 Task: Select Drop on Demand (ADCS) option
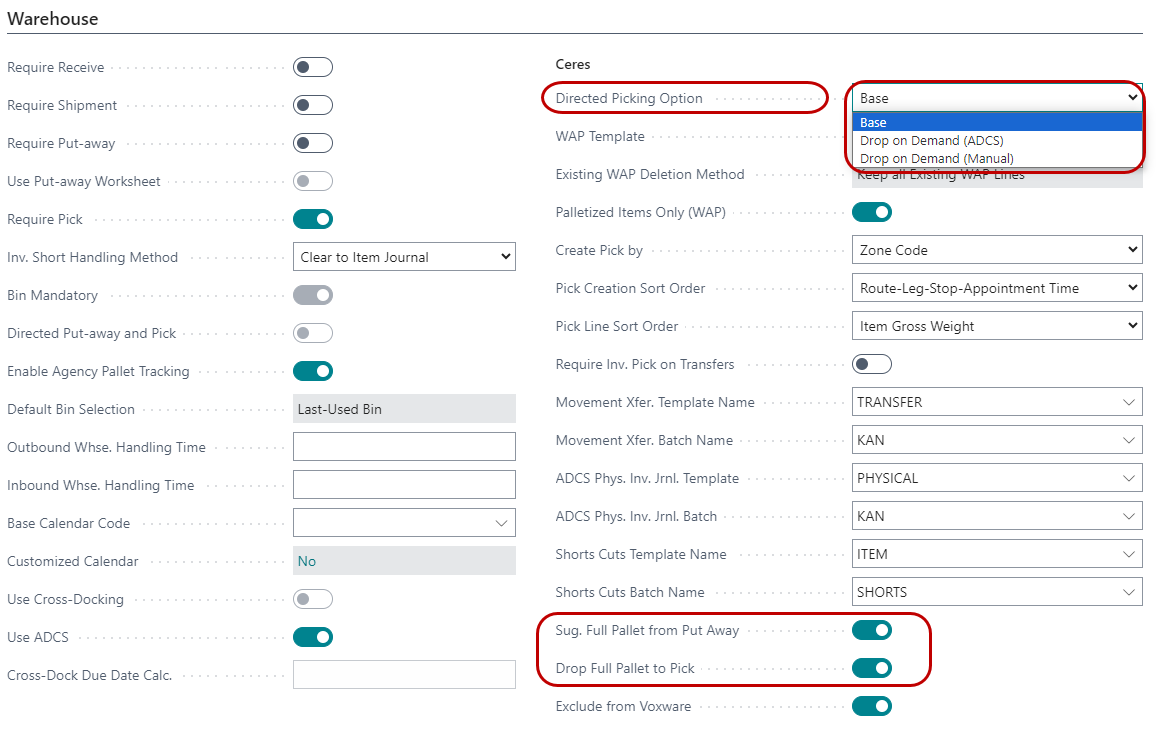pos(931,141)
